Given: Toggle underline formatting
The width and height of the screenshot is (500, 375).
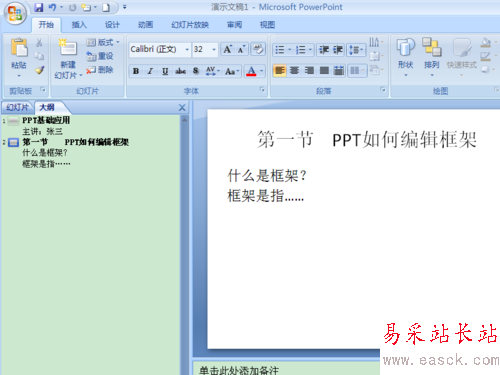Looking at the screenshot, I should (x=165, y=71).
